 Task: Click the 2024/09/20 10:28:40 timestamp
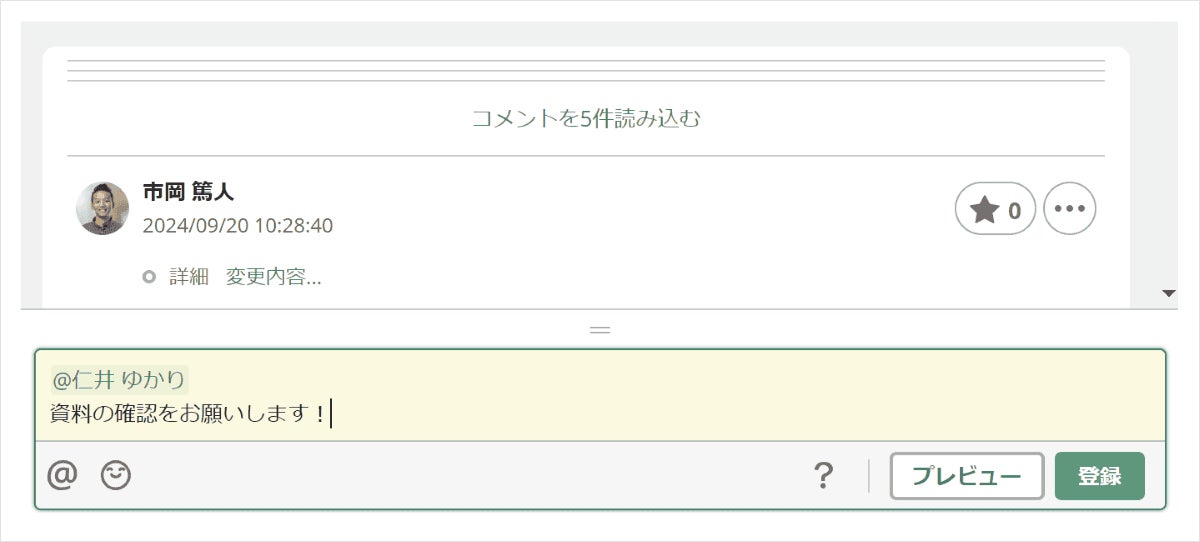click(238, 225)
